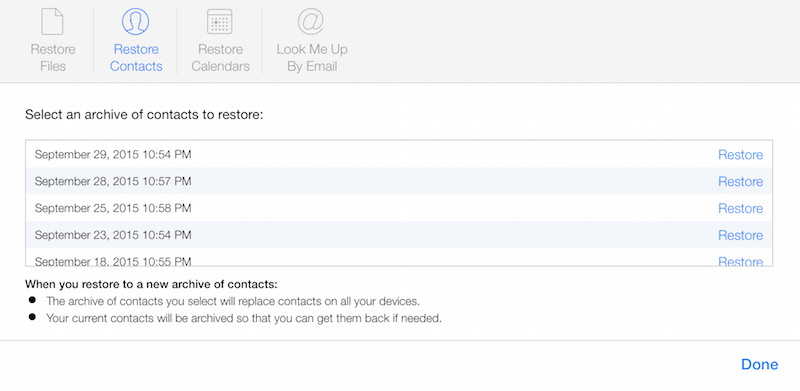
Task: Restore the September 29, 2015 archive
Action: tap(740, 155)
